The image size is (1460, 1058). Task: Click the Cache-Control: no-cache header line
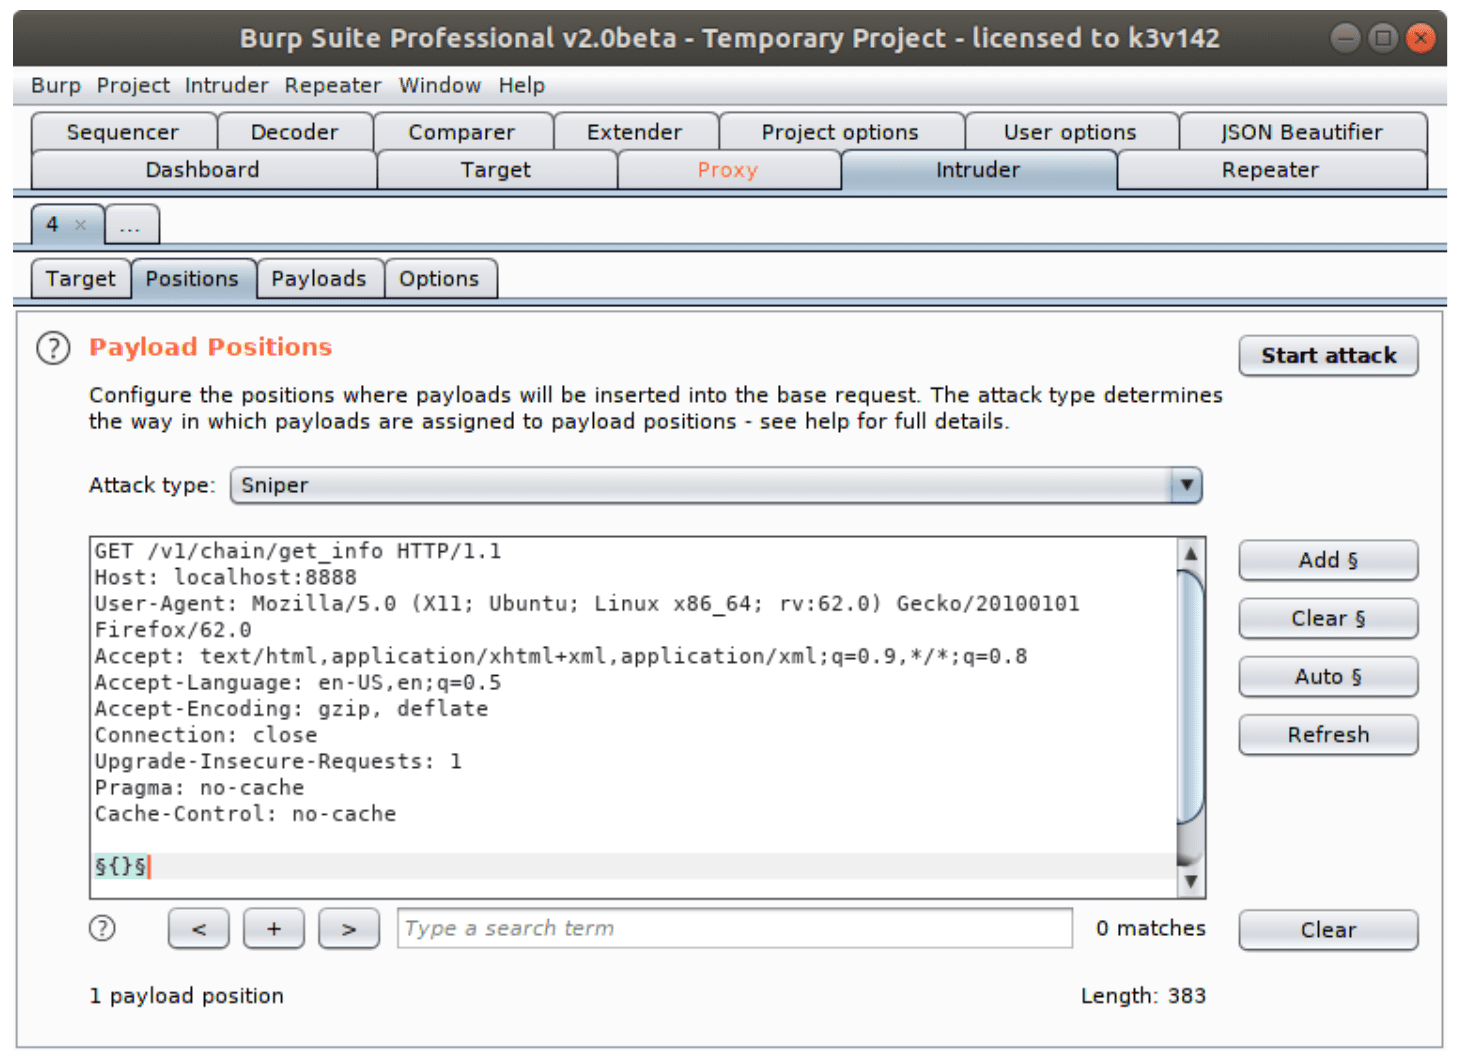click(245, 814)
